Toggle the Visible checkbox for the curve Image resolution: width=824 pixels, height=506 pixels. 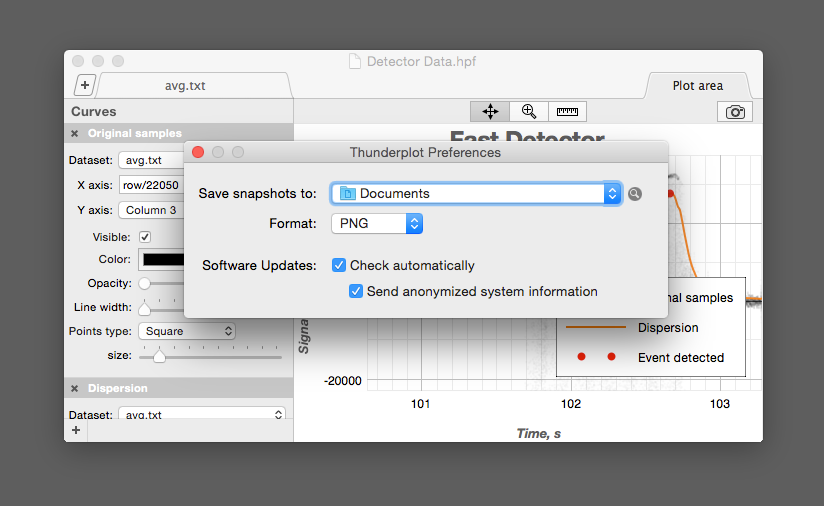(x=145, y=237)
